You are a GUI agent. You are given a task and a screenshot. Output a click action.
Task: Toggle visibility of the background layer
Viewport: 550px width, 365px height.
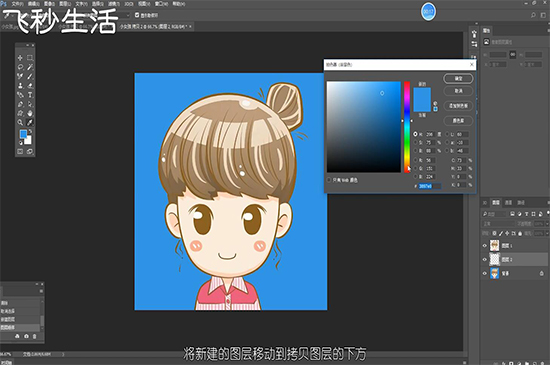[x=485, y=273]
